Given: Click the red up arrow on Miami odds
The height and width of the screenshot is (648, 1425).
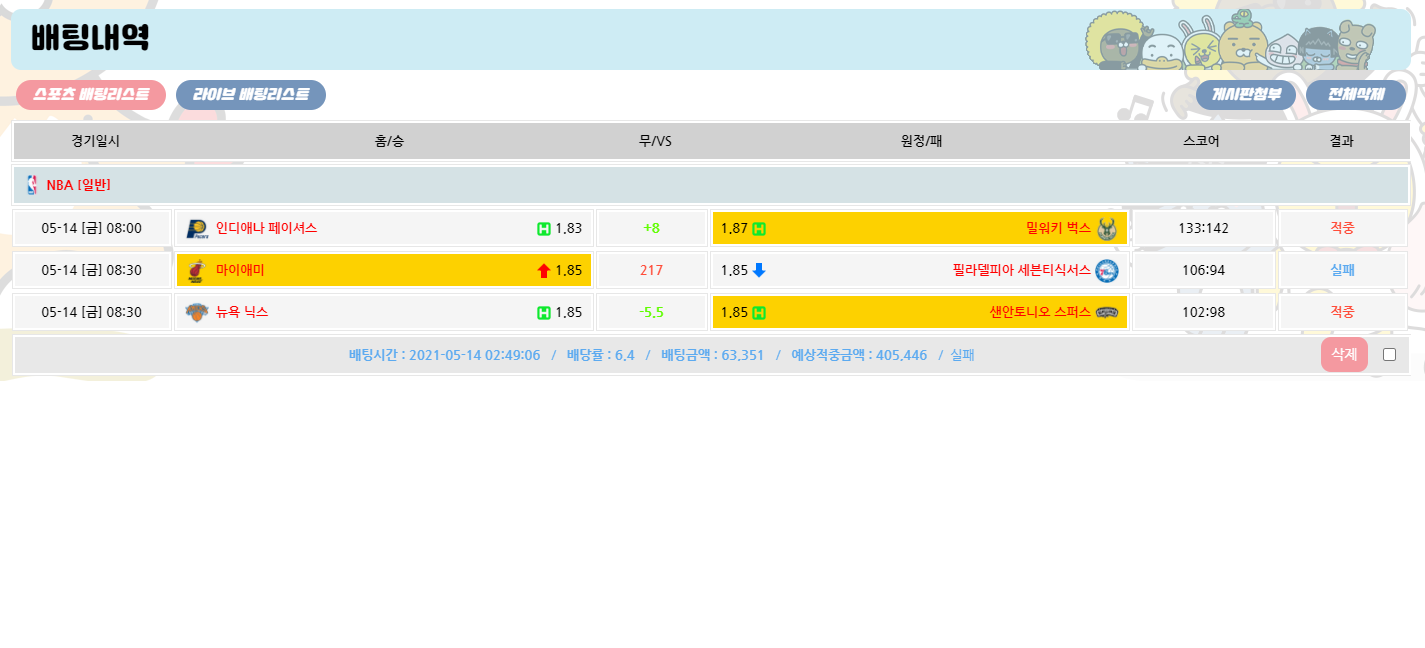Looking at the screenshot, I should pos(544,270).
